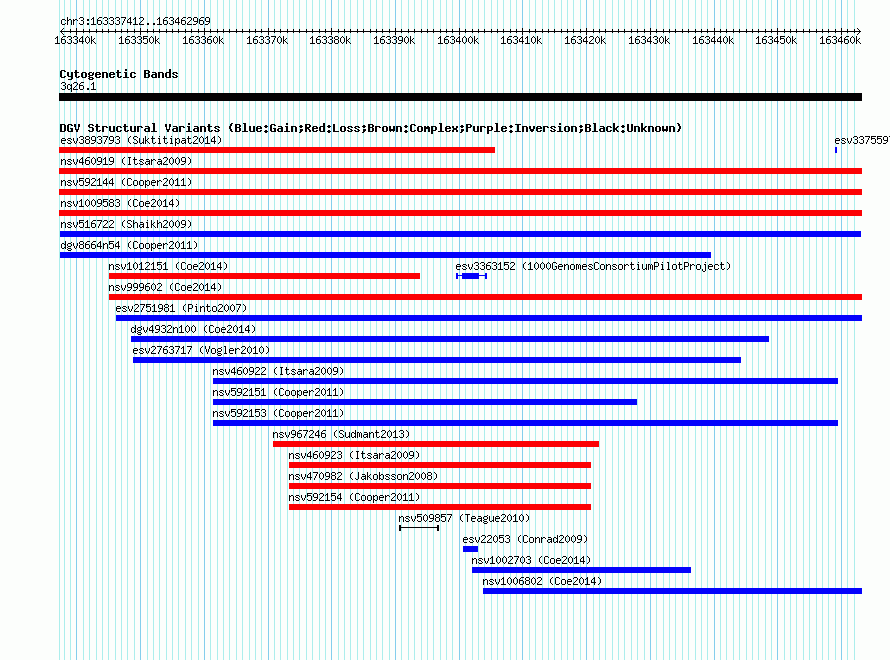Open the nsv967246 (Sudmant2013) label
This screenshot has width=890, height=660.
(x=341, y=434)
